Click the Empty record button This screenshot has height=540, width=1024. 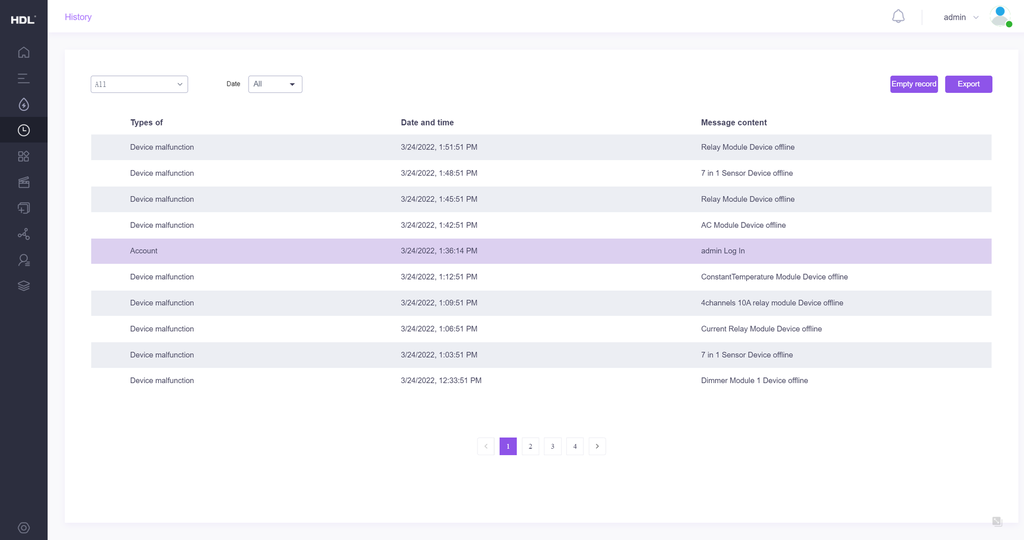click(914, 84)
